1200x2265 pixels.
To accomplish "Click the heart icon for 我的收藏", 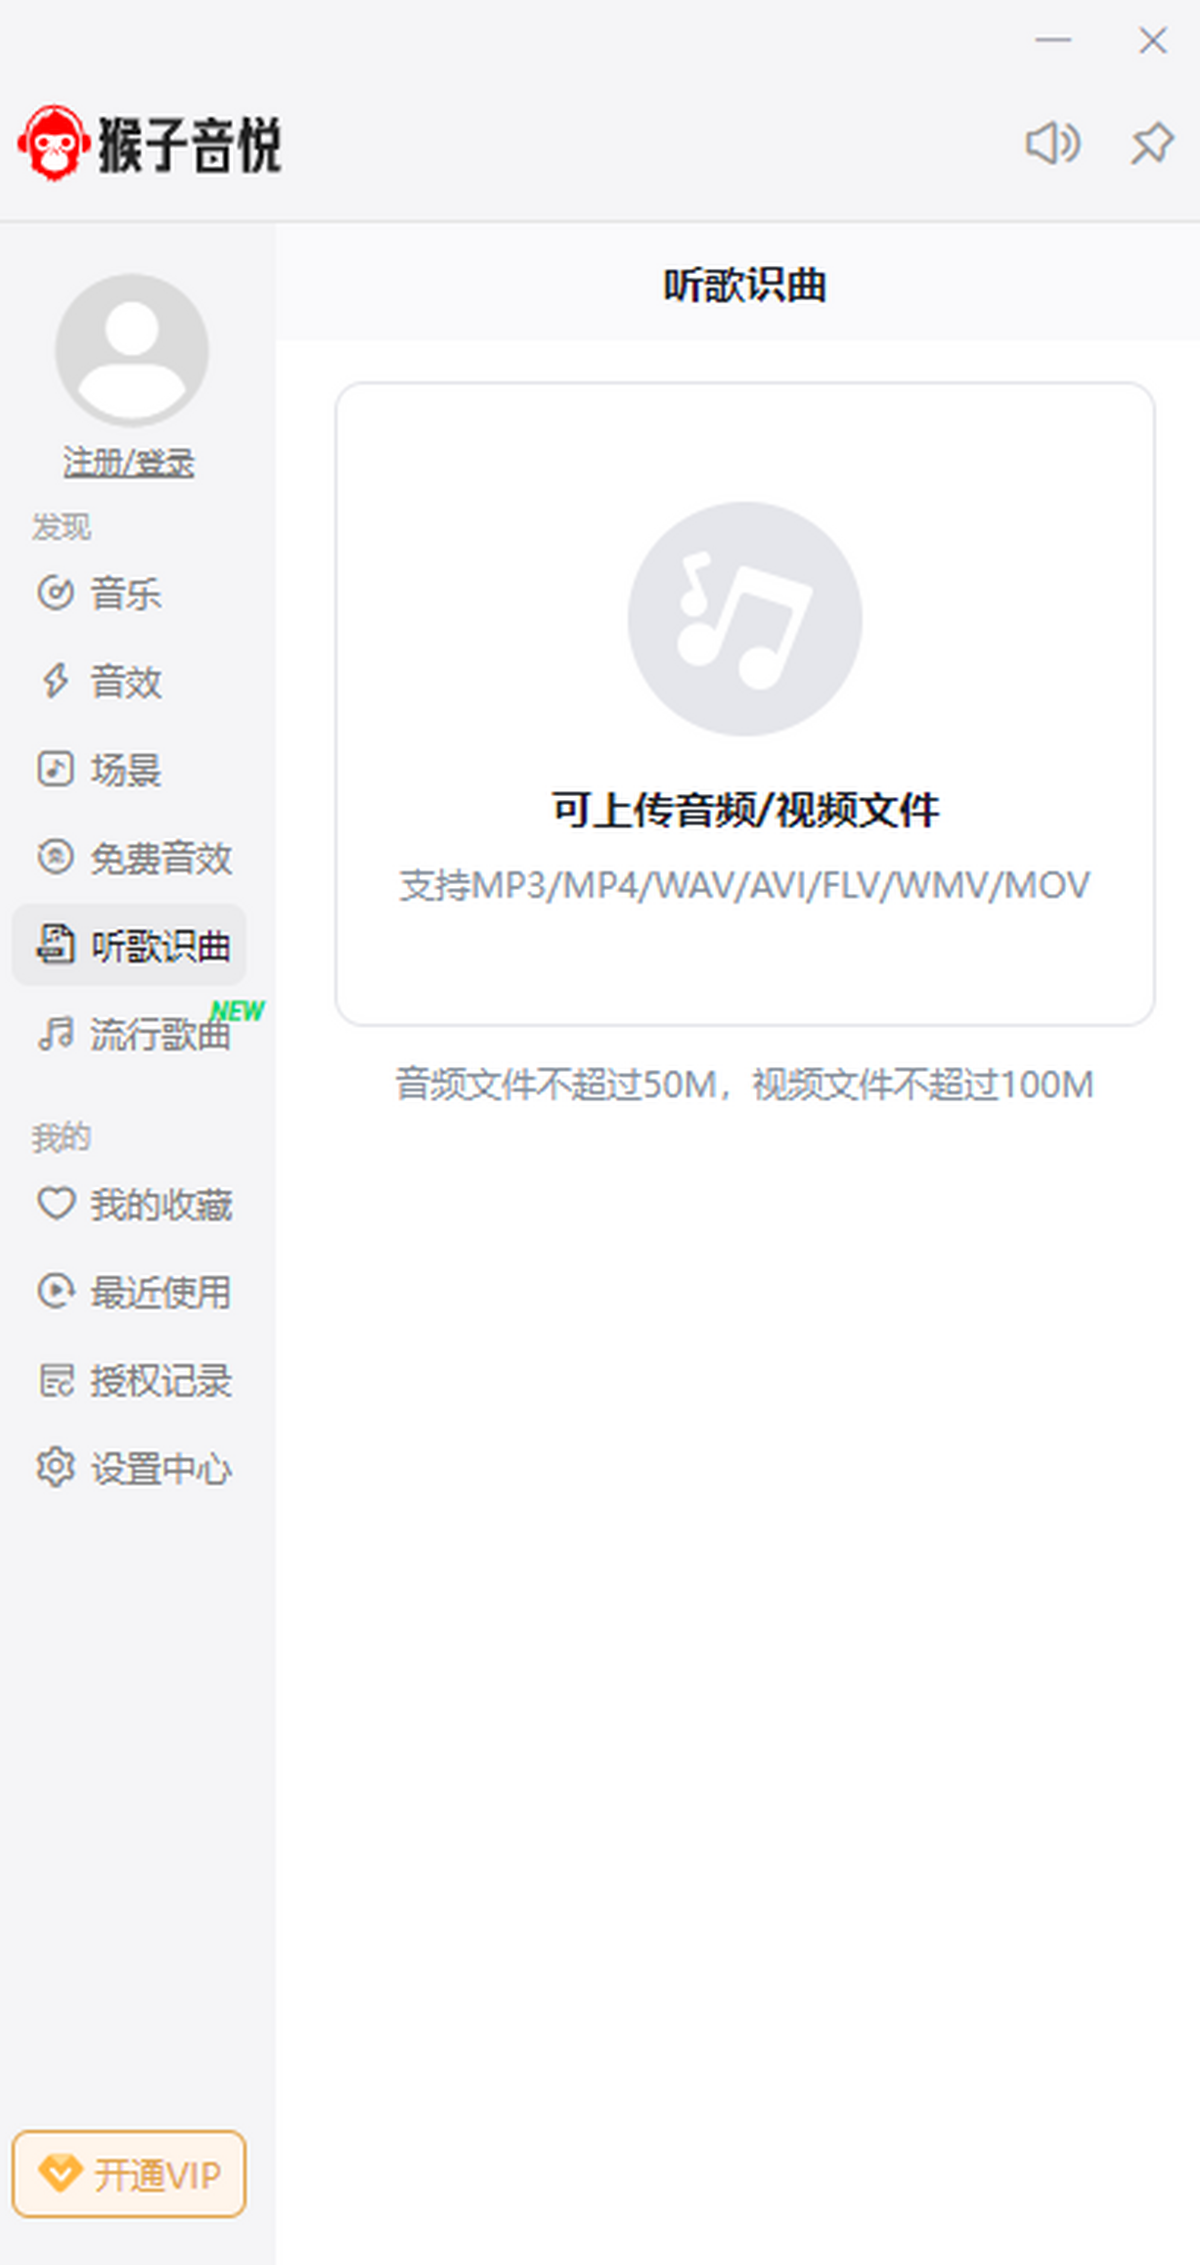I will click(55, 1203).
